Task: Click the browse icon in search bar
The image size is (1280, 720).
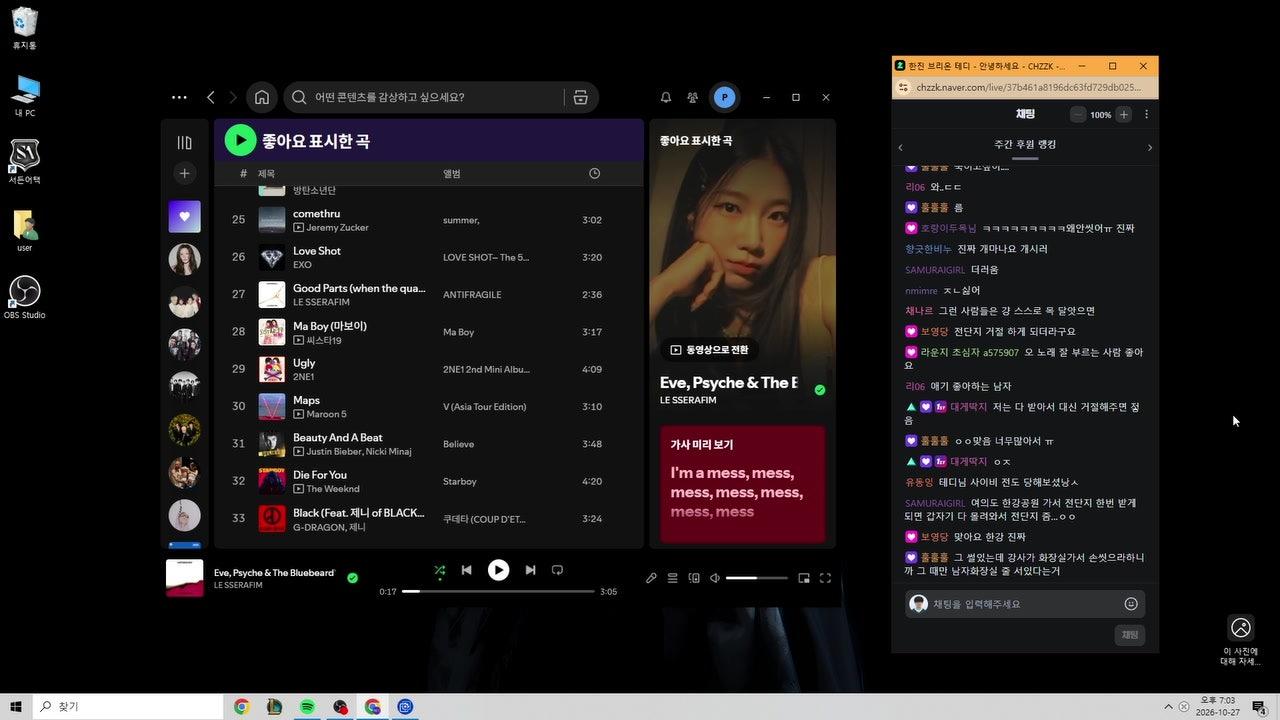Action: (x=580, y=97)
